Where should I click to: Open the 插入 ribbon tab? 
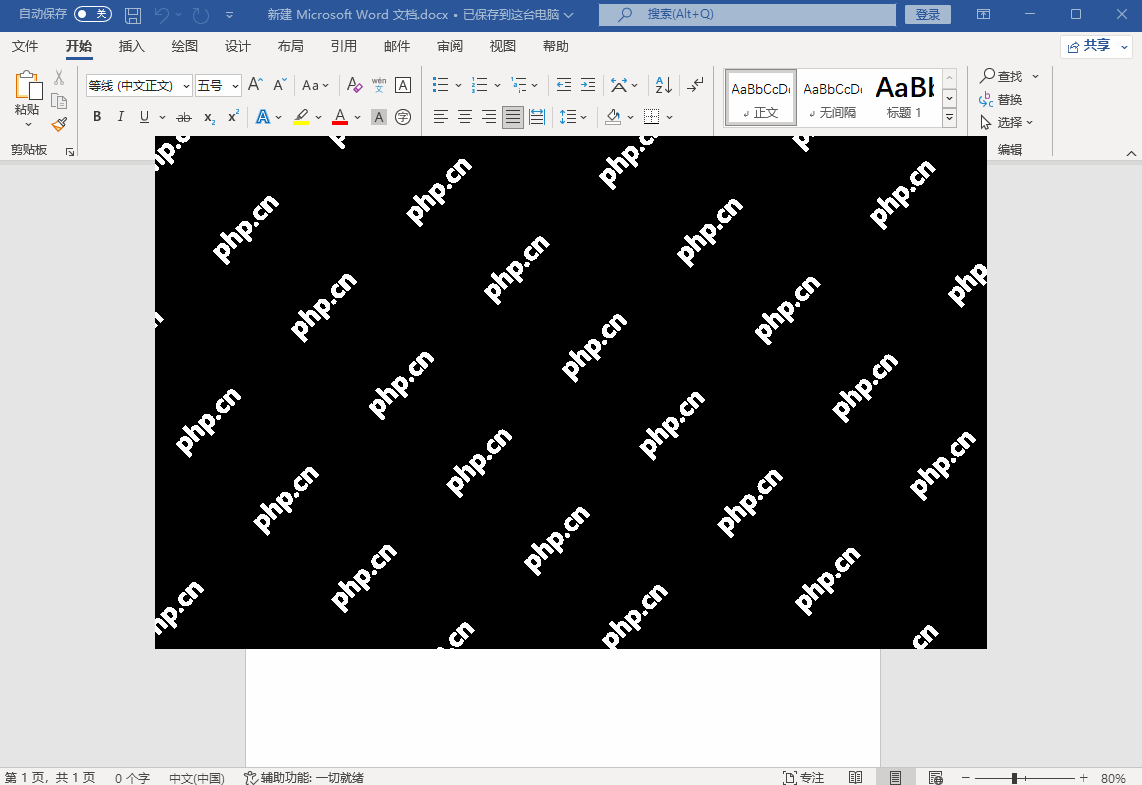pos(132,46)
